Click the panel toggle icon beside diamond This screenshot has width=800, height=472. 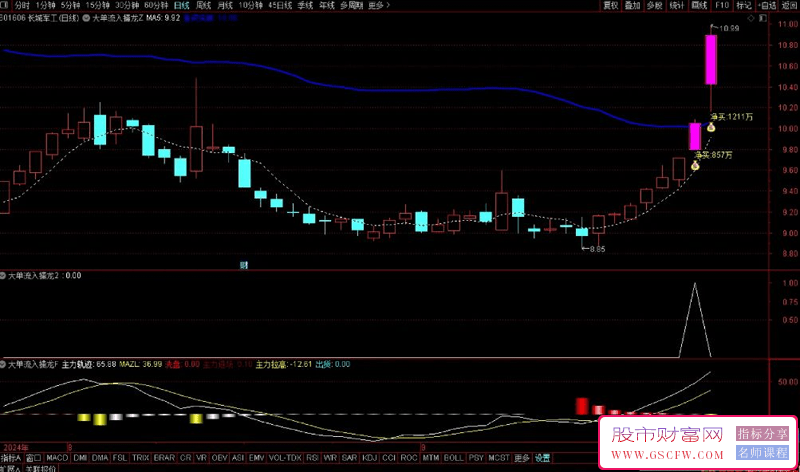click(762, 18)
